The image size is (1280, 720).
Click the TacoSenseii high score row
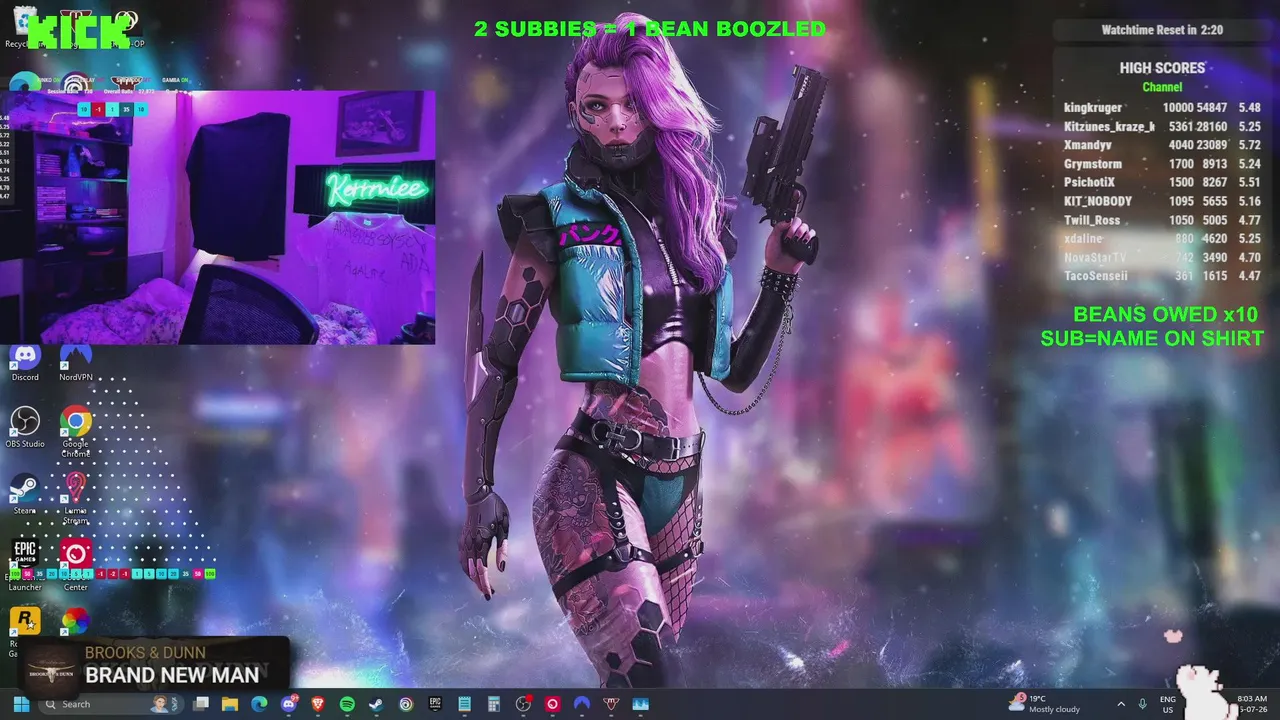pyautogui.click(x=1162, y=276)
